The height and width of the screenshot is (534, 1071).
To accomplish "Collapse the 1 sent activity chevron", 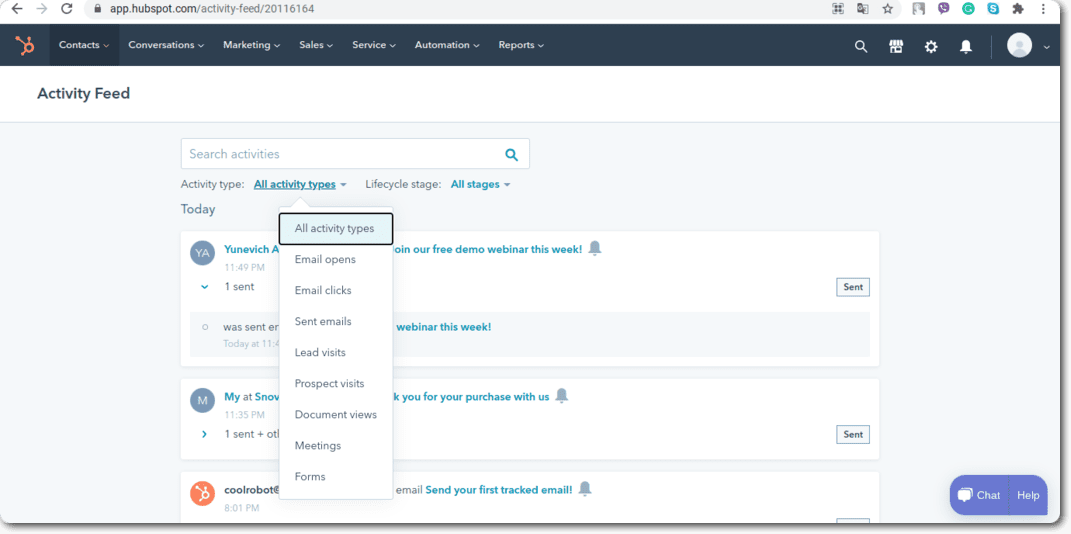I will (204, 287).
